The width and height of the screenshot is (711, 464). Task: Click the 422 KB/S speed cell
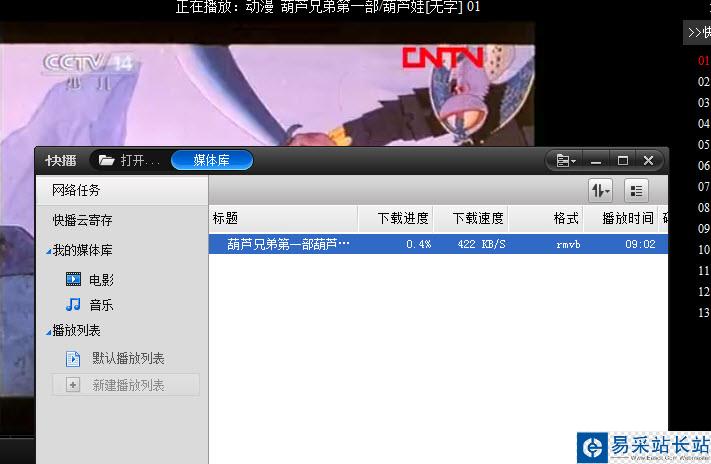481,244
